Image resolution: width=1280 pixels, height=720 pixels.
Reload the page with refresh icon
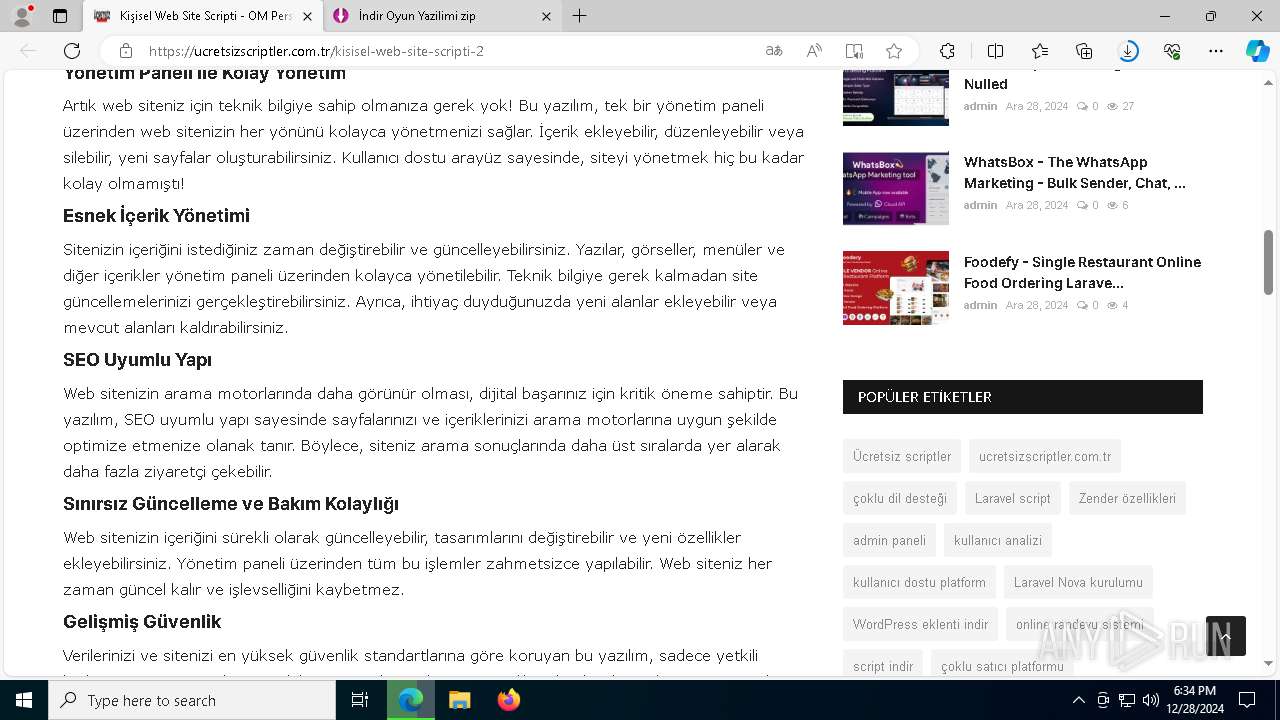coord(72,51)
